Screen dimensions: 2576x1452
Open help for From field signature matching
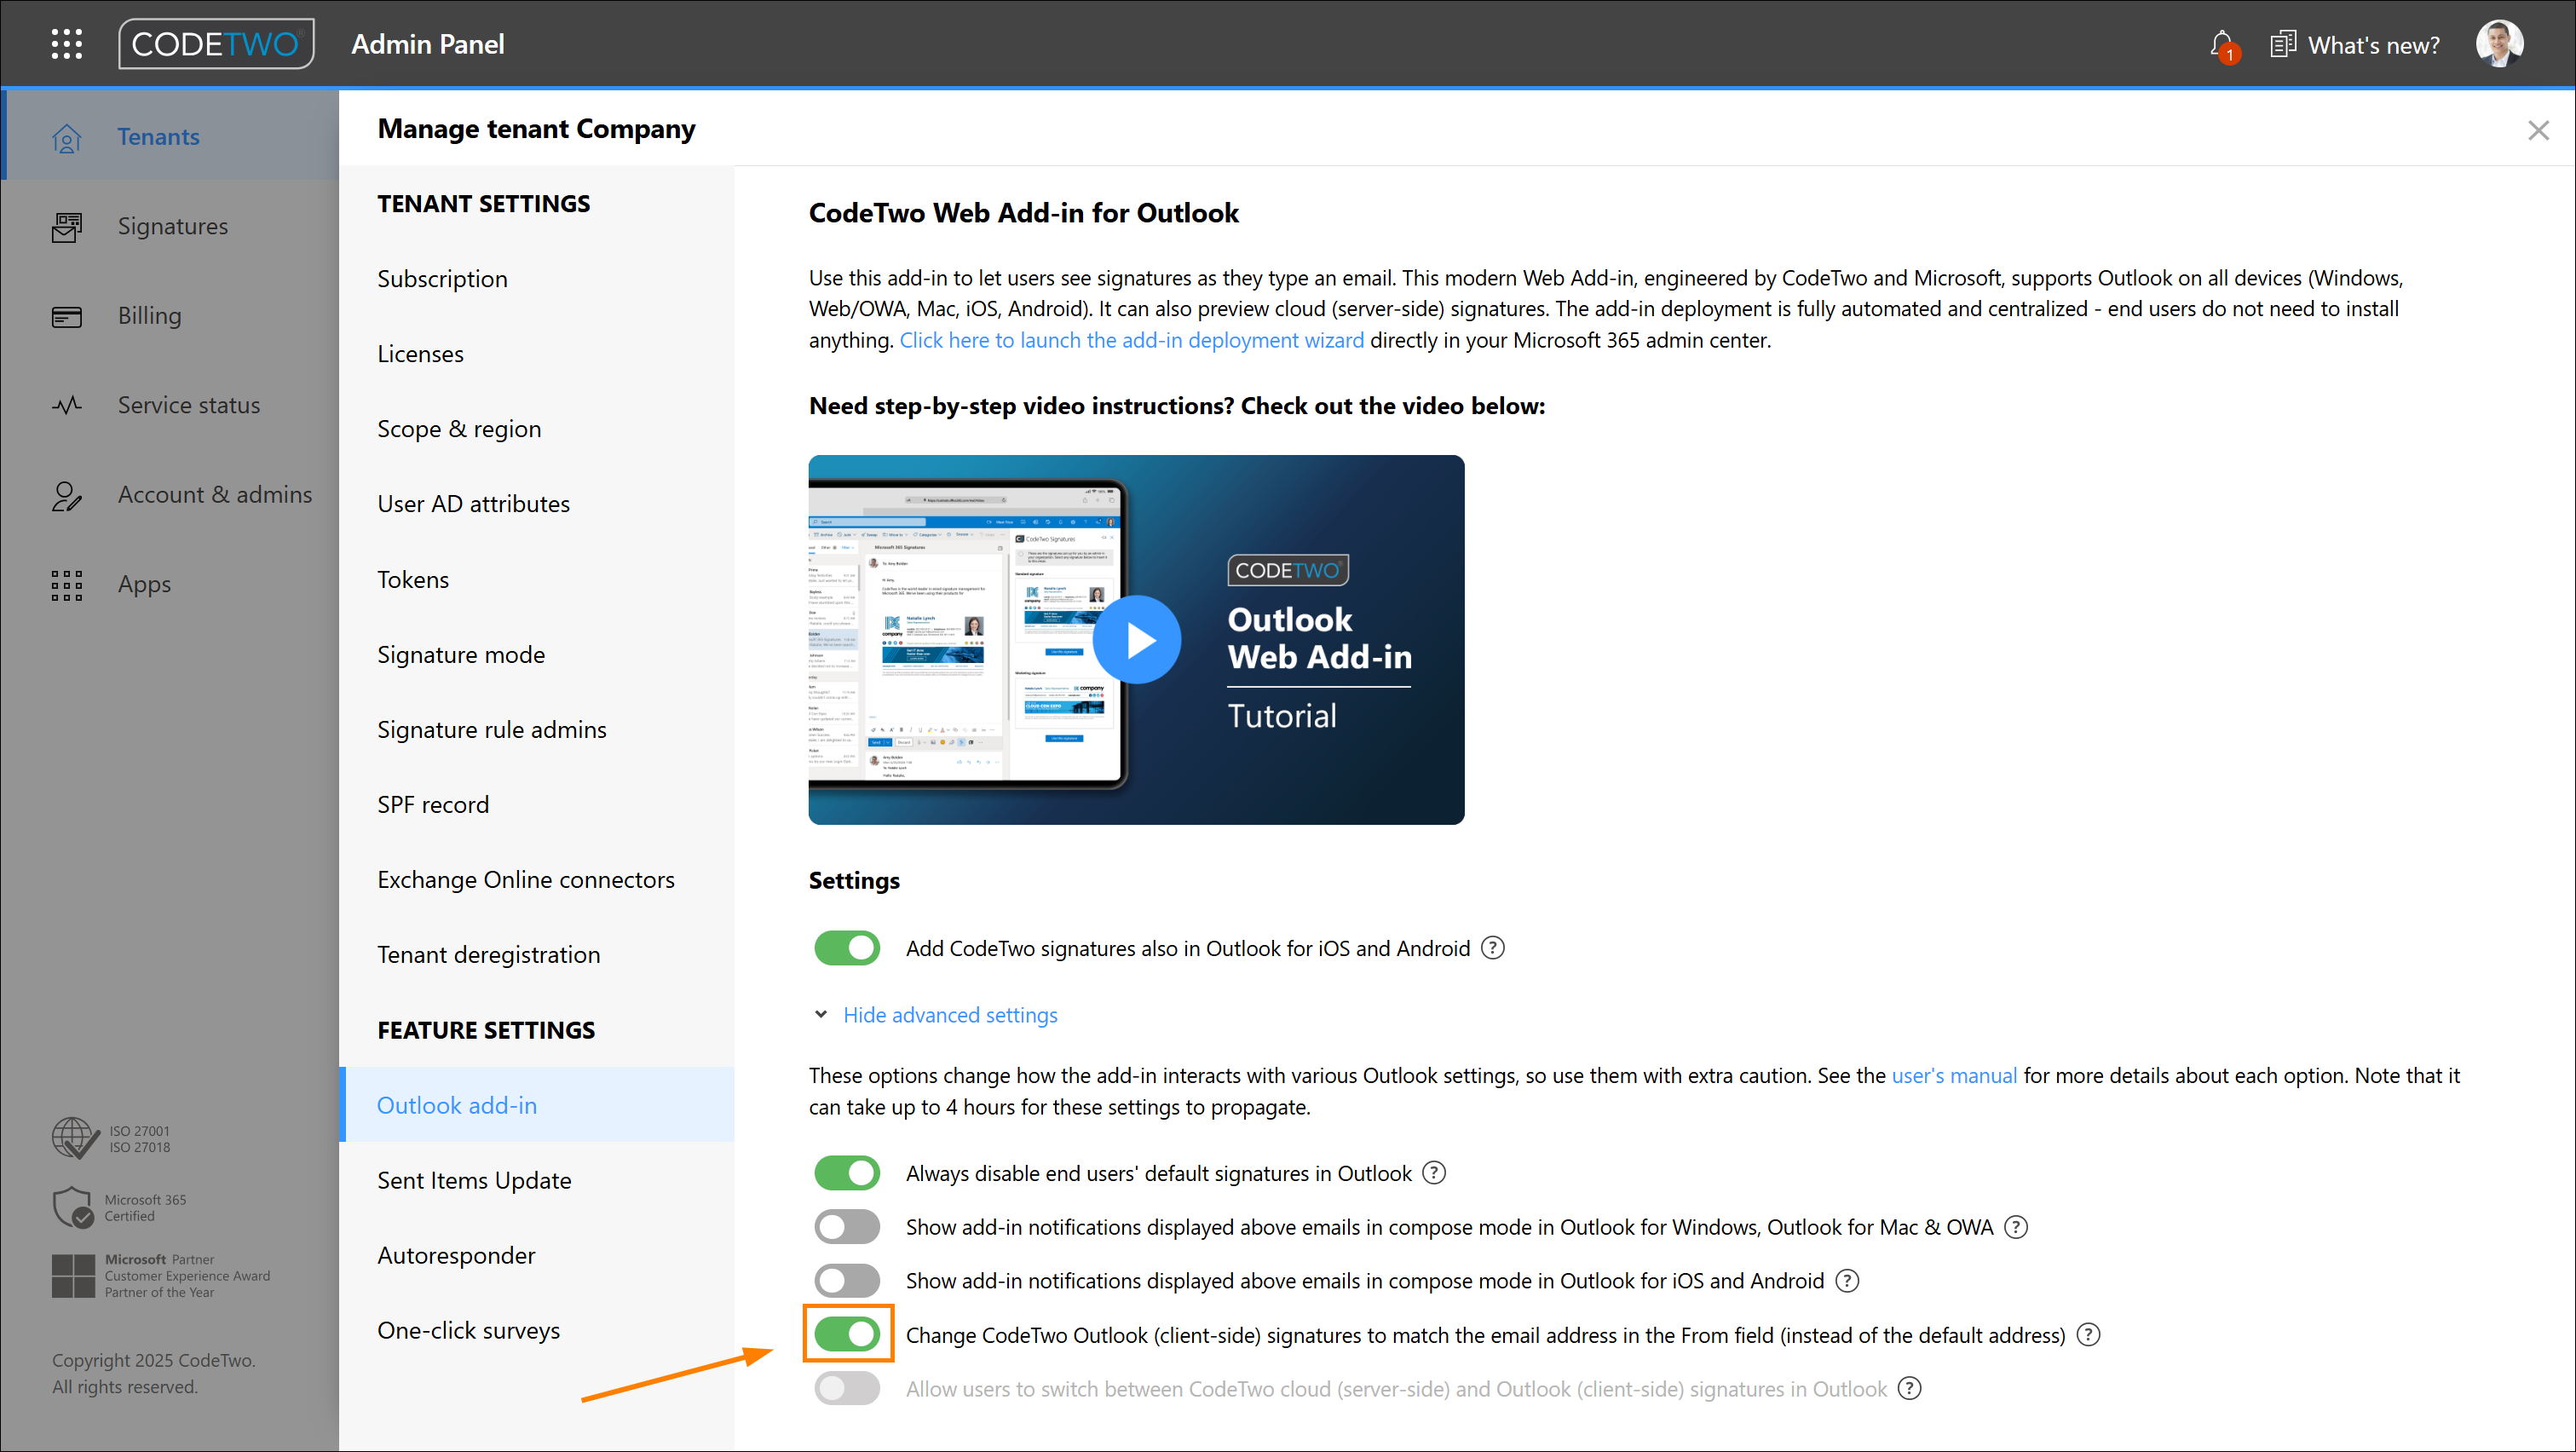point(2089,1334)
